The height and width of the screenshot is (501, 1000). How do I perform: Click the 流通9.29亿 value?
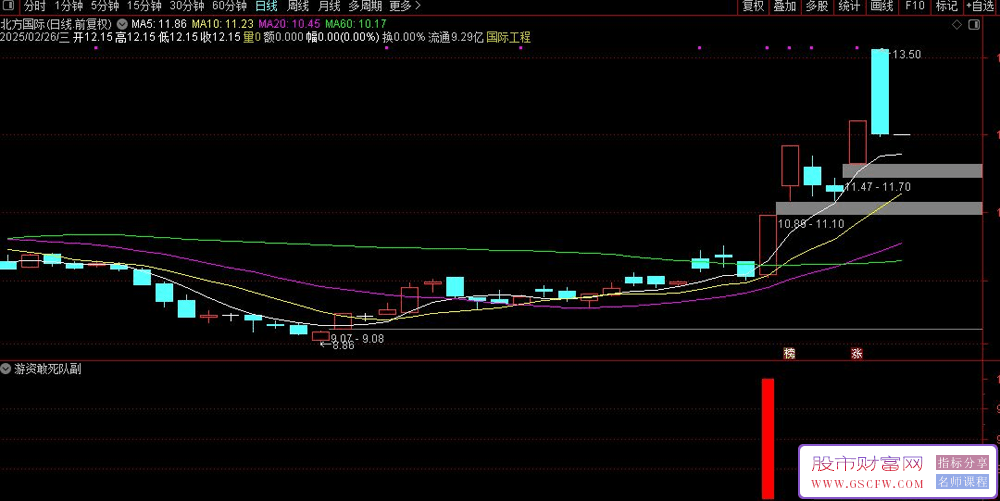[455, 37]
